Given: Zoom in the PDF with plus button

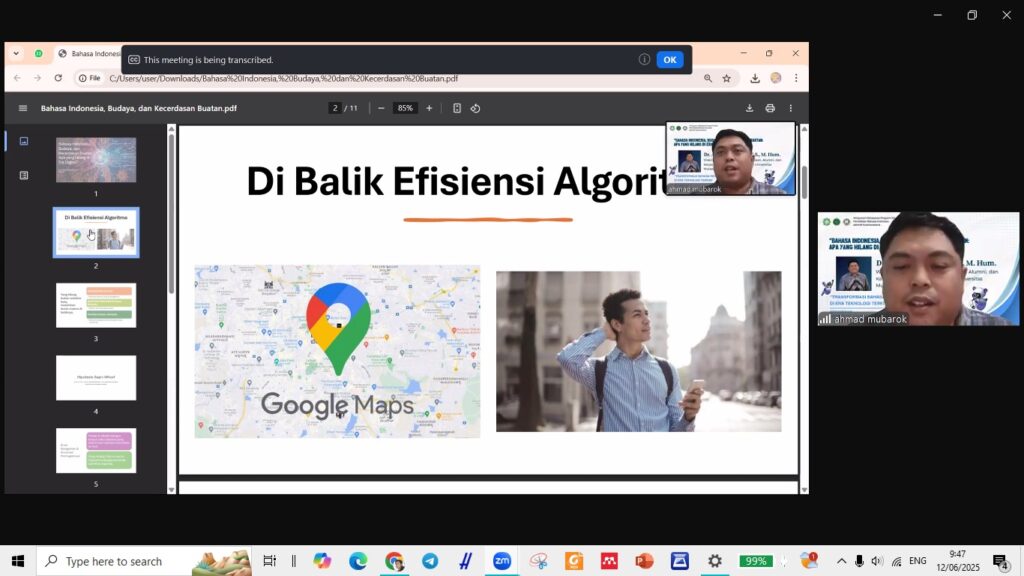Looking at the screenshot, I should (429, 108).
